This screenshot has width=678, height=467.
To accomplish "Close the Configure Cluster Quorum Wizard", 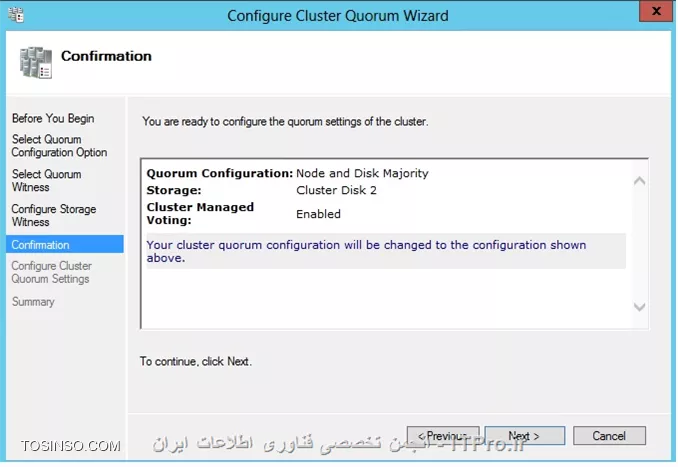I will pyautogui.click(x=656, y=11).
